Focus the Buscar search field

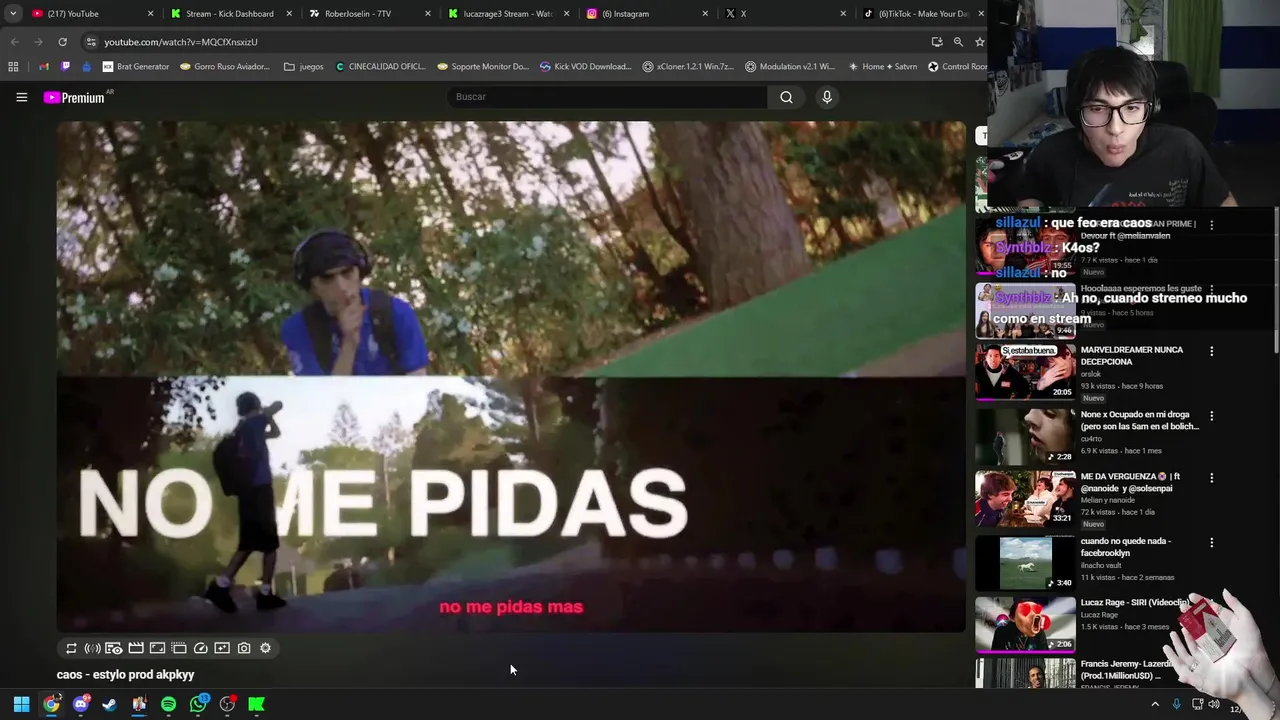pyautogui.click(x=607, y=97)
